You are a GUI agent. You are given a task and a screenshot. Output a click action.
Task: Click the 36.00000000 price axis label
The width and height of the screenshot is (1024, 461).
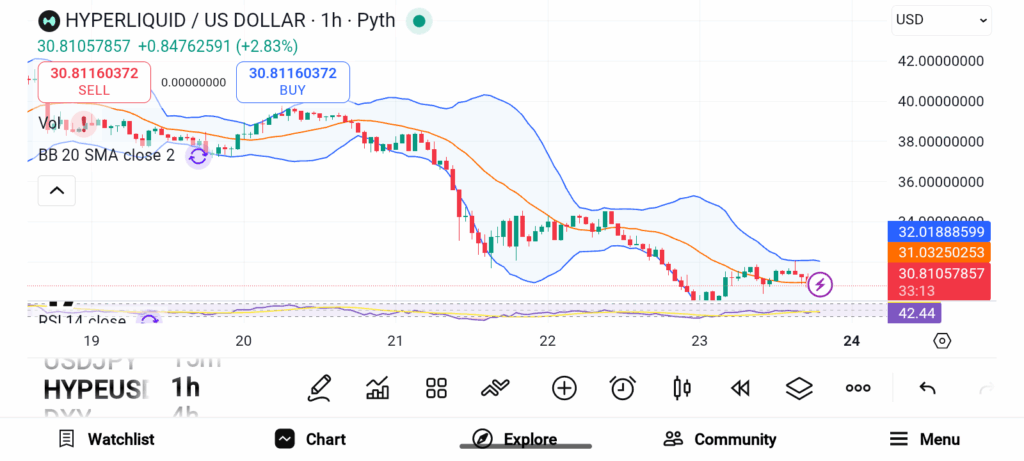pyautogui.click(x=941, y=182)
